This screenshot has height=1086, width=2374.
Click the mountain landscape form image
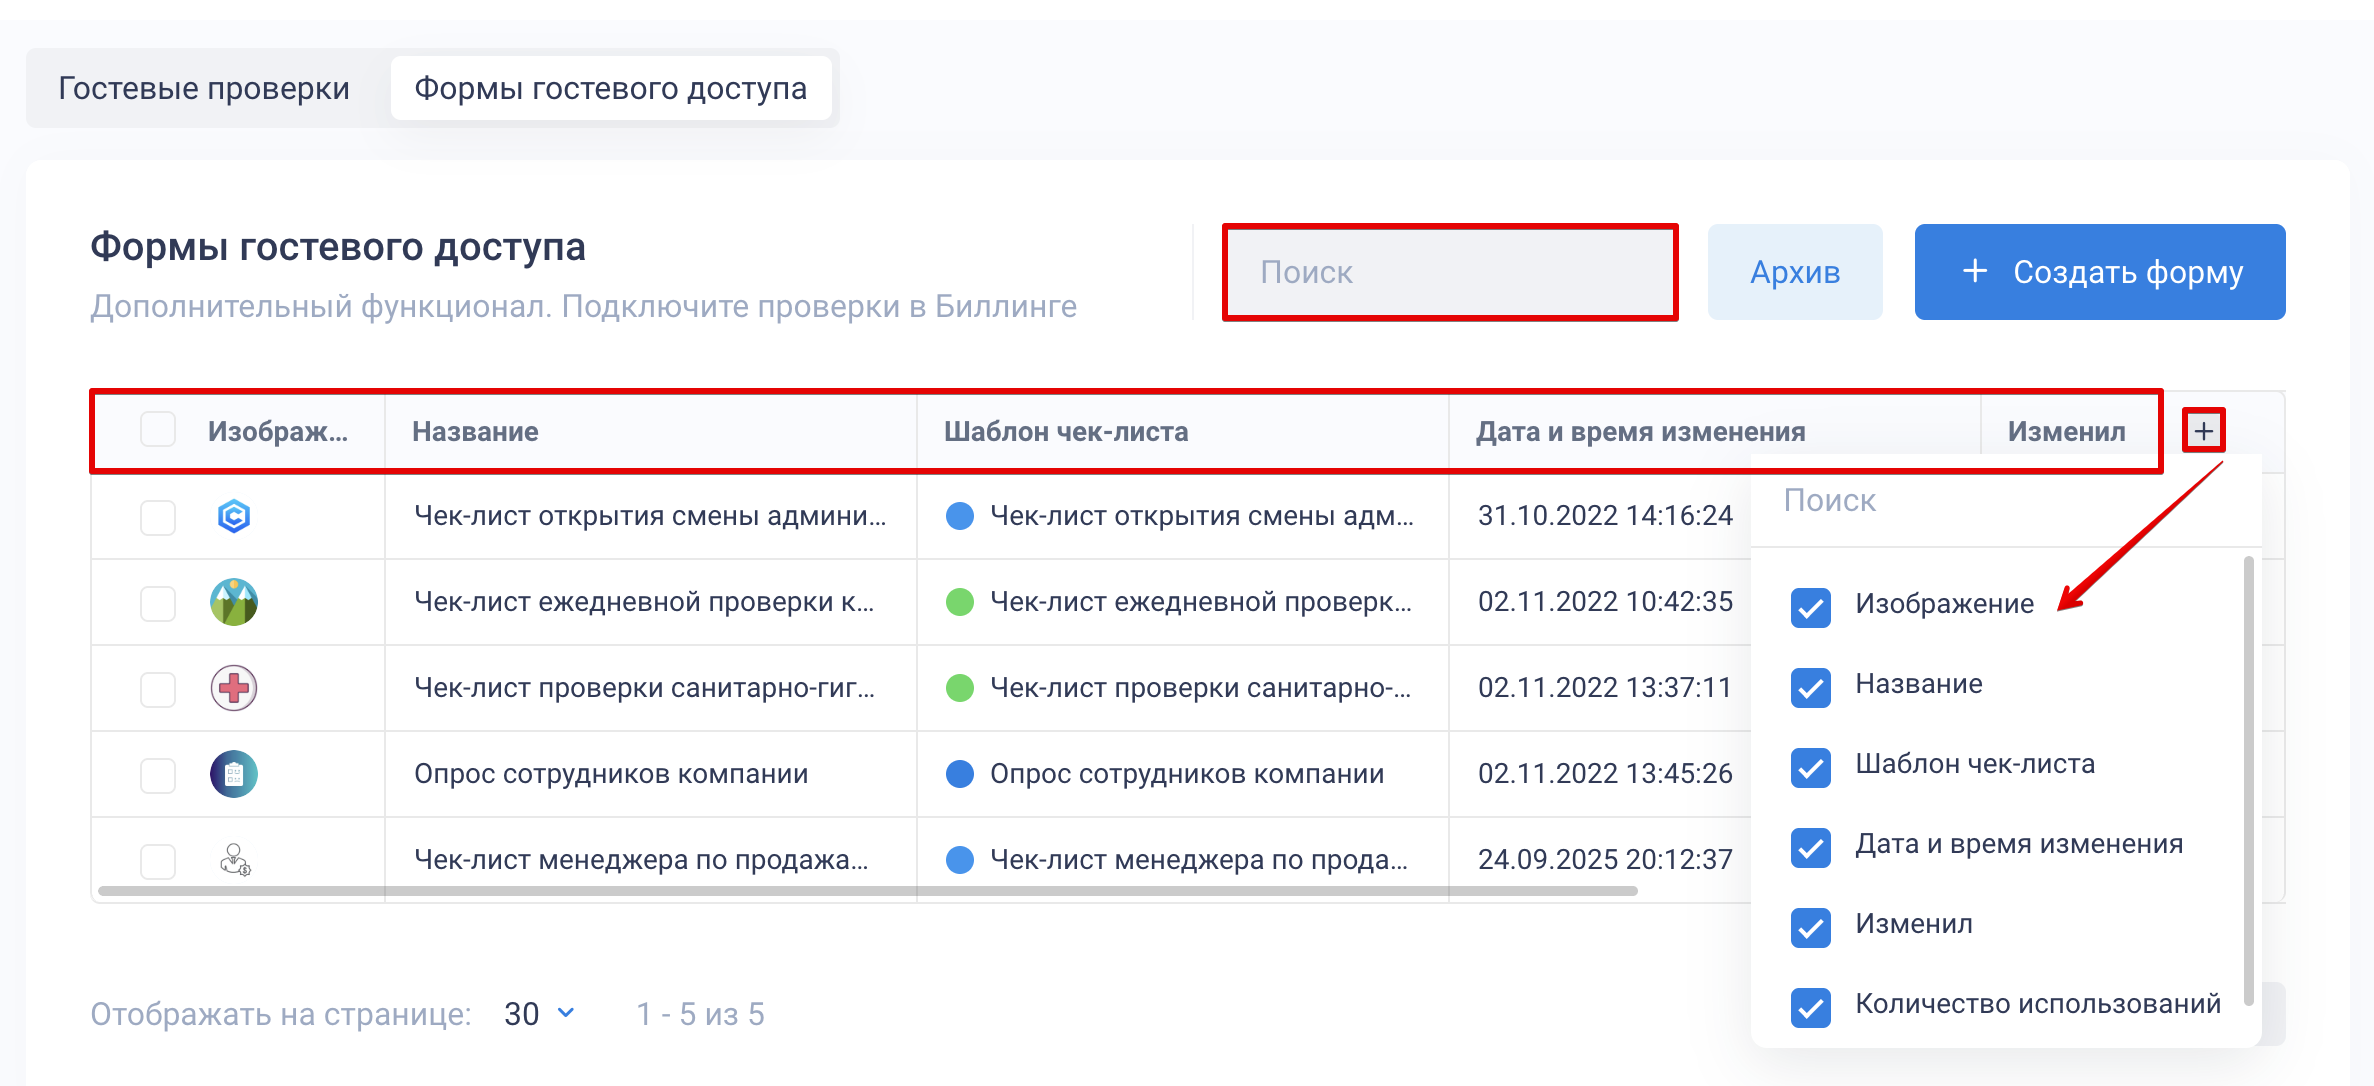(234, 602)
